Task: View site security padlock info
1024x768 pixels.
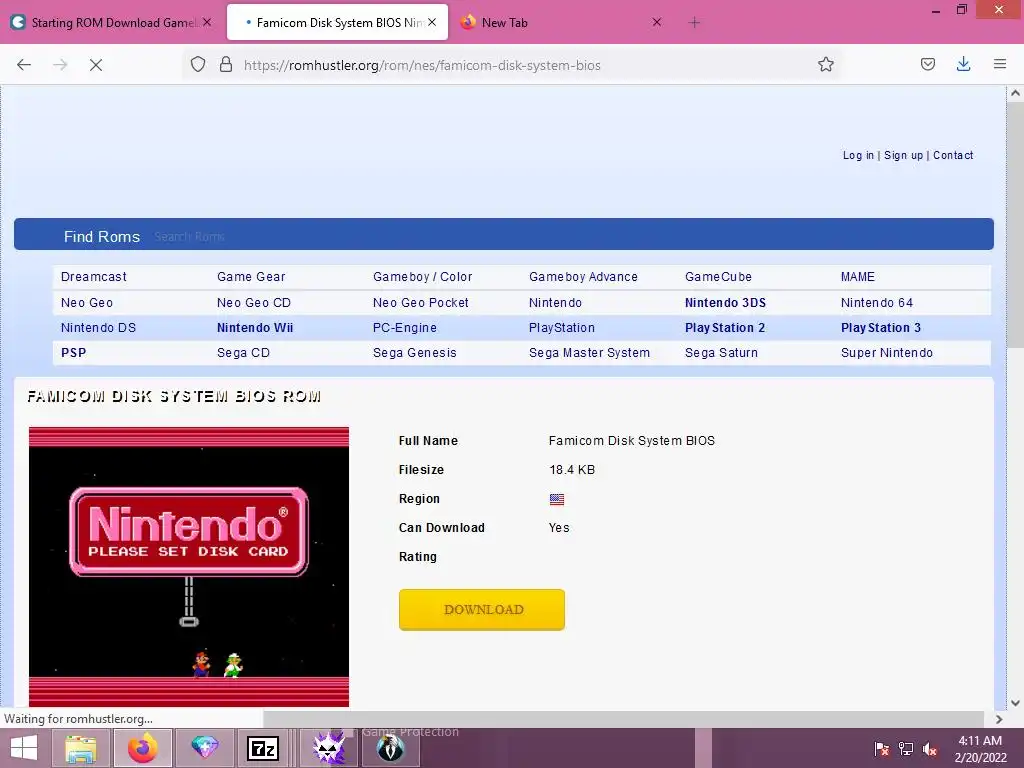Action: (226, 65)
